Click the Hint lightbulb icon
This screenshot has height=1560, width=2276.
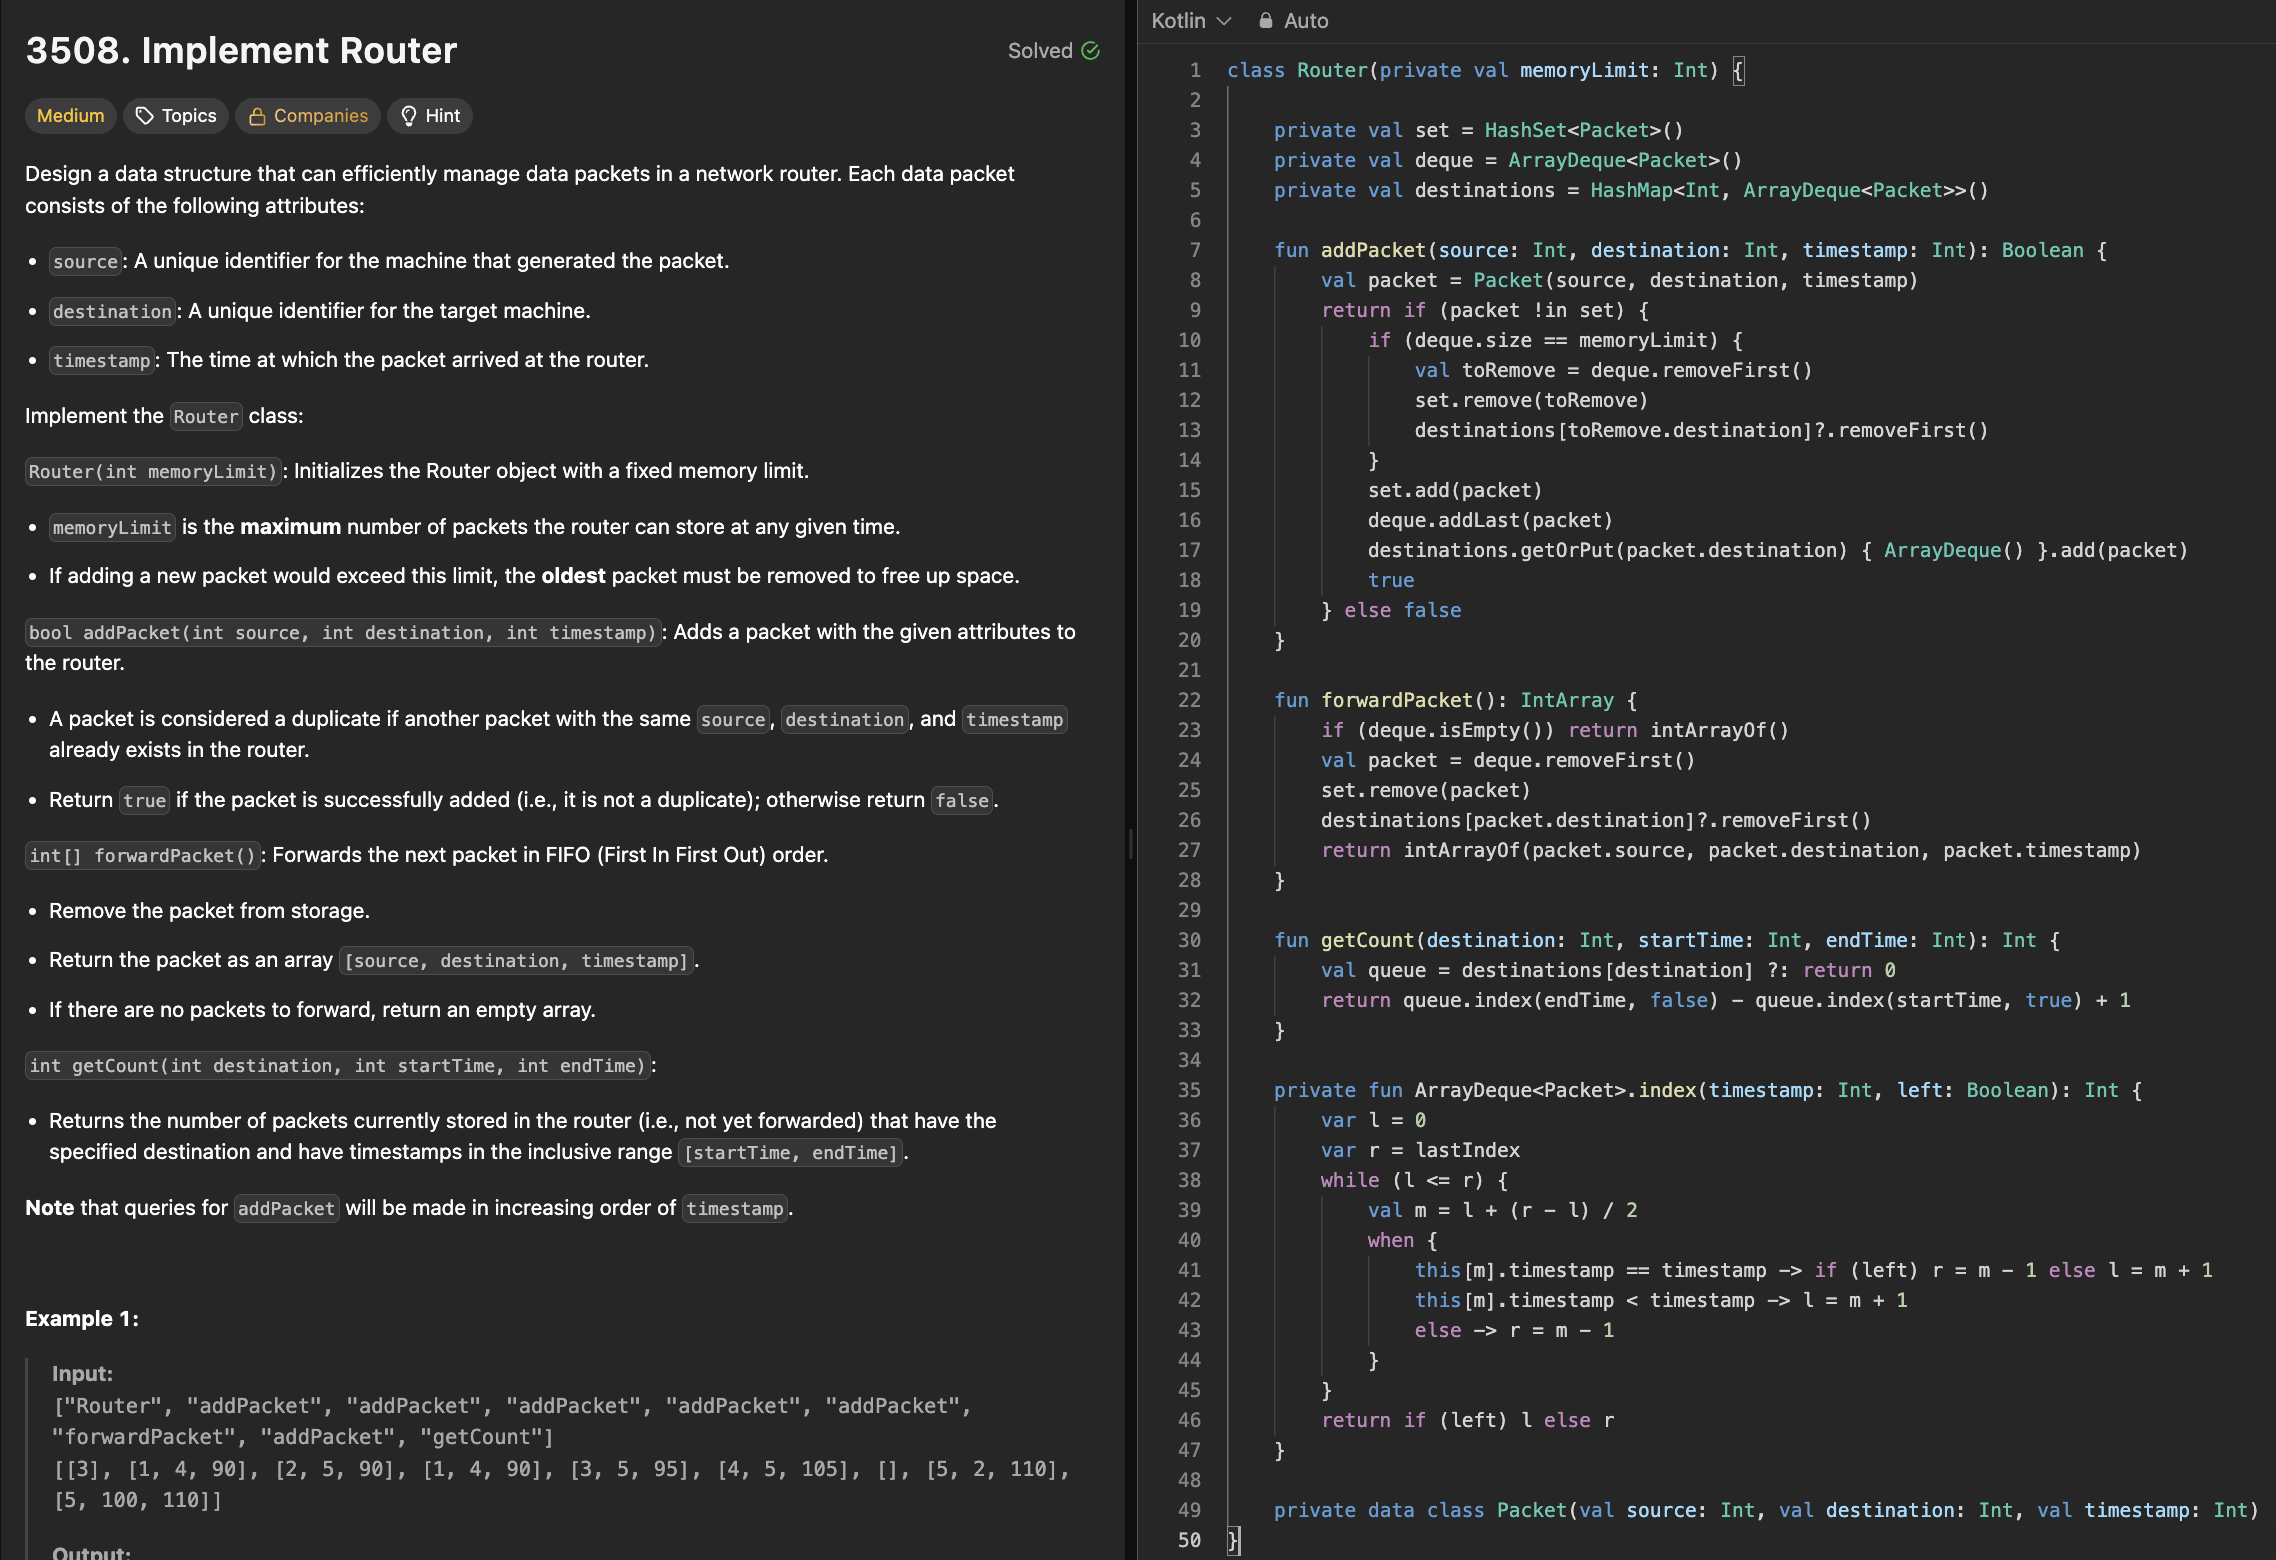(x=408, y=116)
